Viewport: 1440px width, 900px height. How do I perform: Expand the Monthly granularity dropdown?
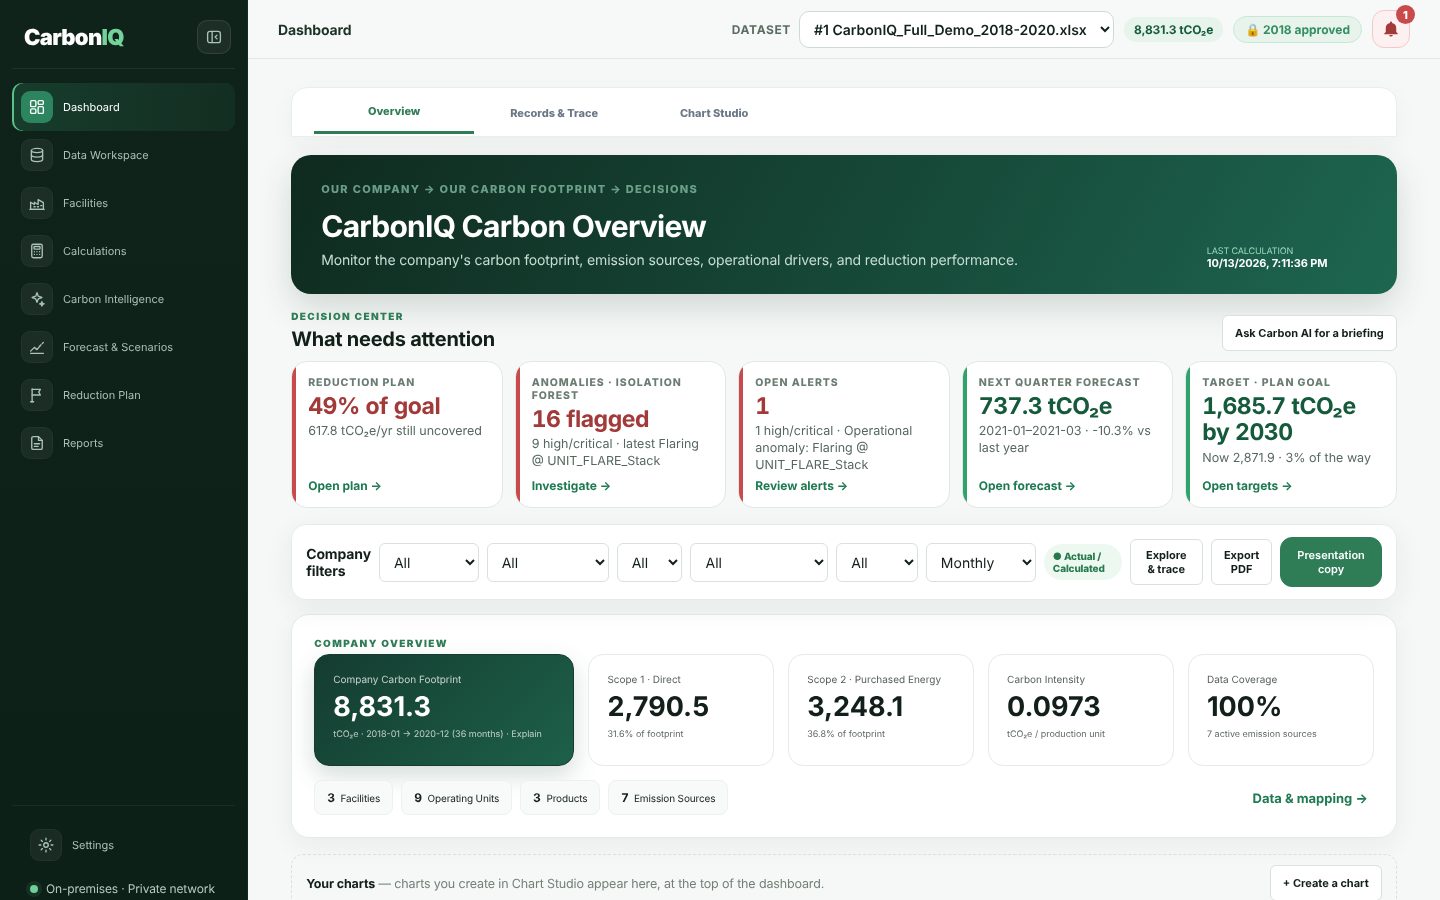(x=981, y=563)
